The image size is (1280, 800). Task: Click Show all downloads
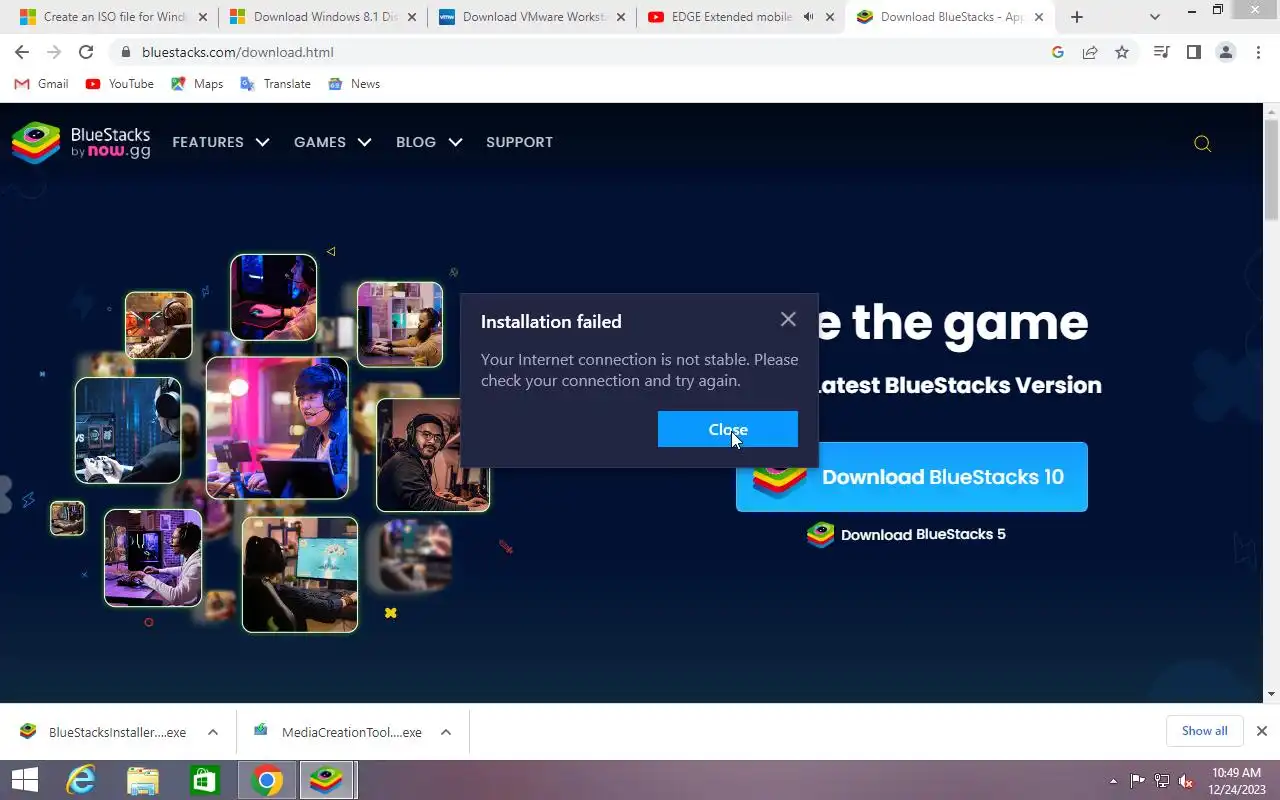point(1204,731)
